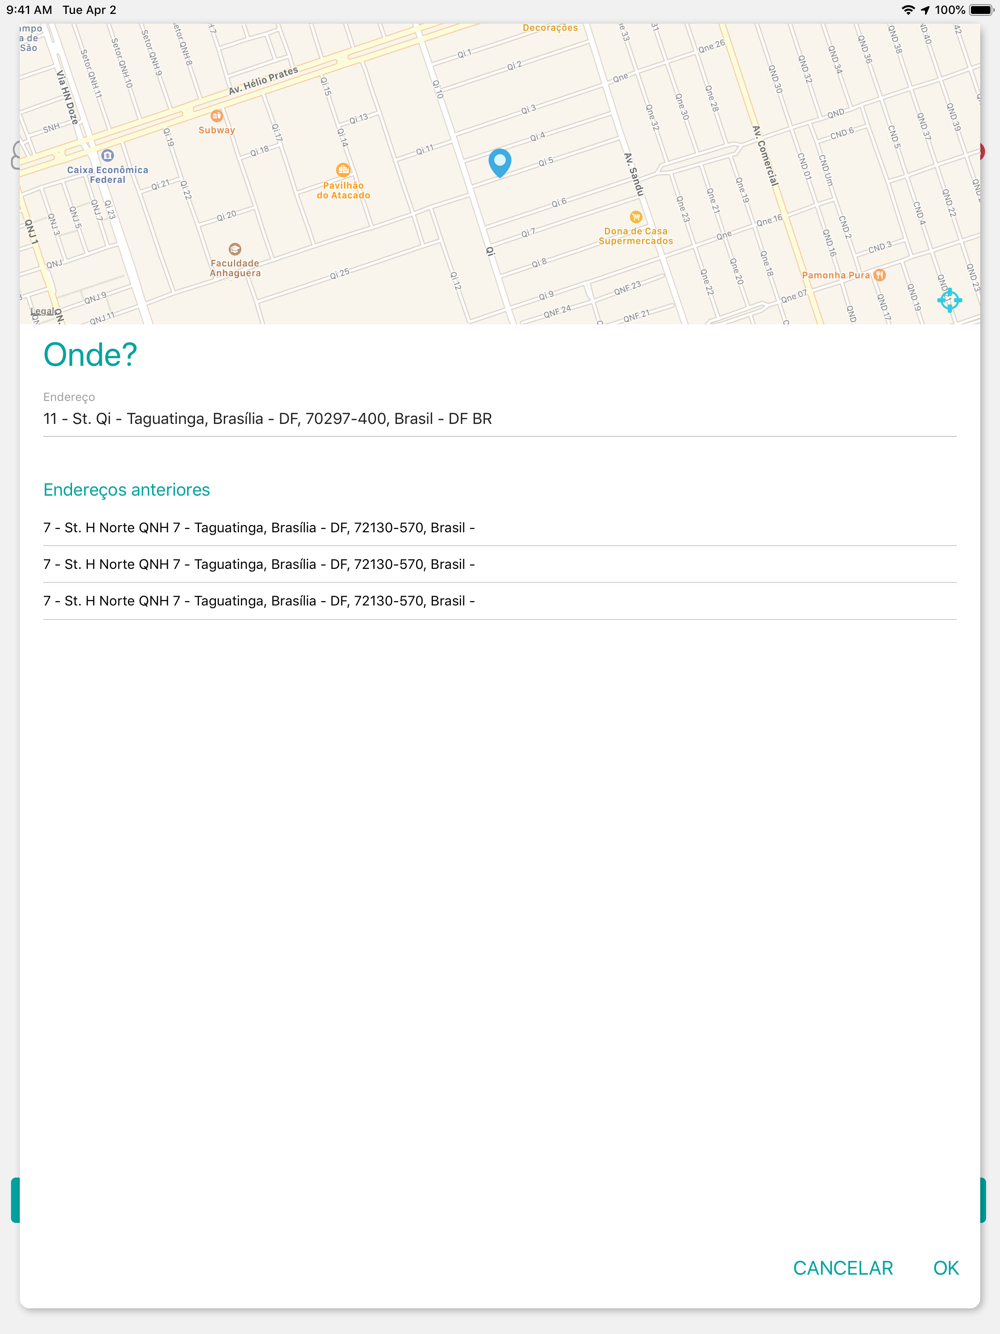This screenshot has width=1000, height=1334.
Task: Select the Caixa Econômica Federal marker
Action: 108,156
